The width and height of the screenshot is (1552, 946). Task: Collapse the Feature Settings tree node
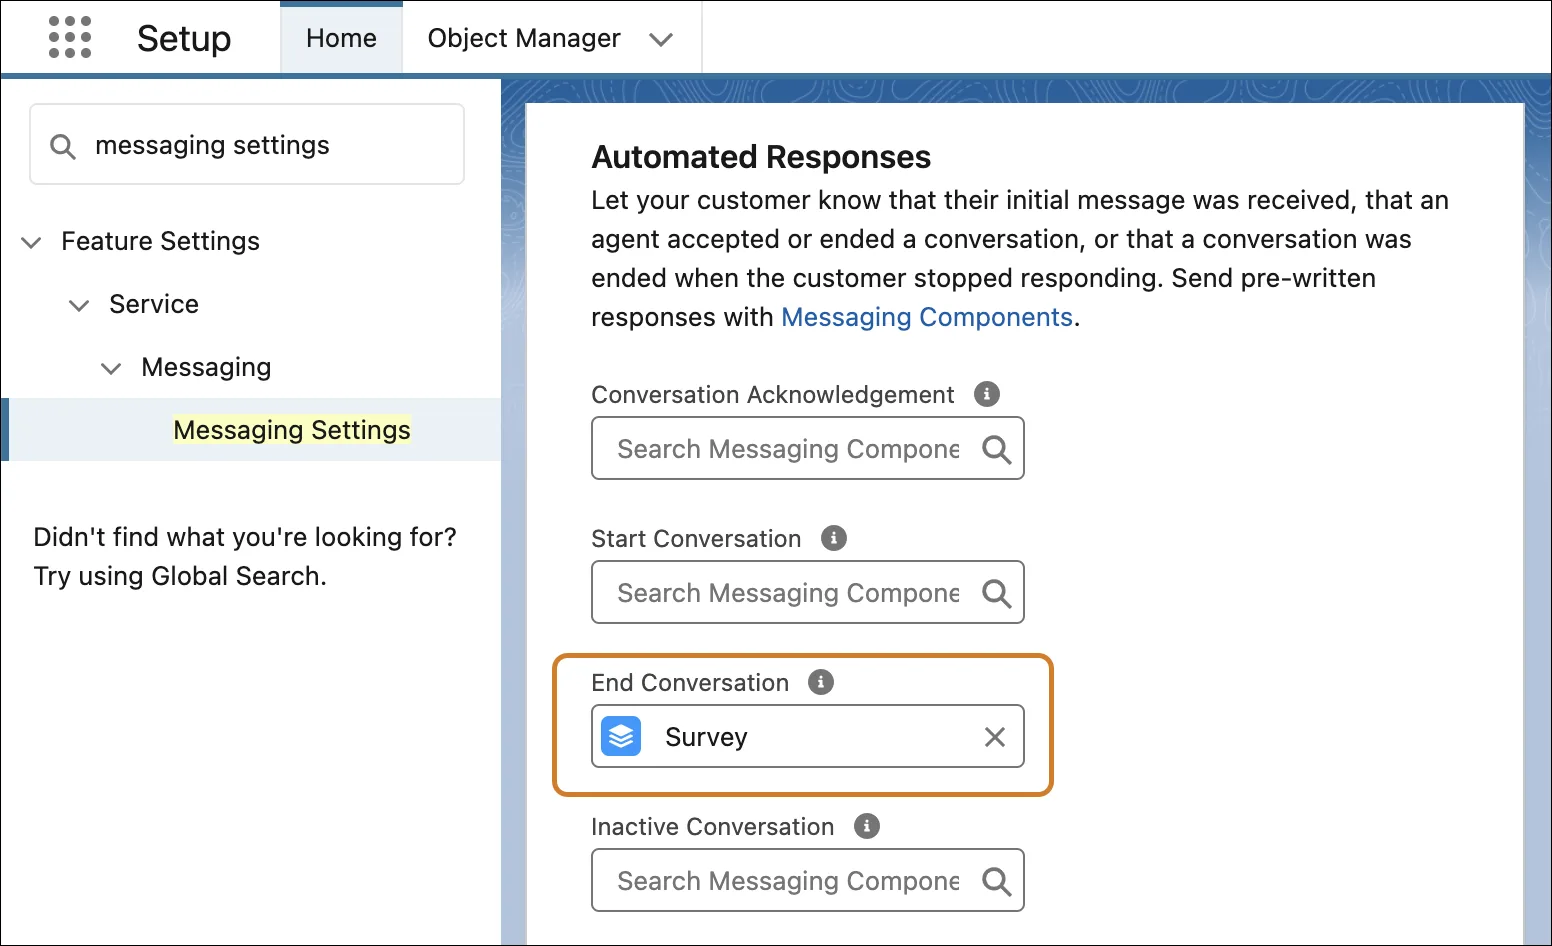pos(31,242)
